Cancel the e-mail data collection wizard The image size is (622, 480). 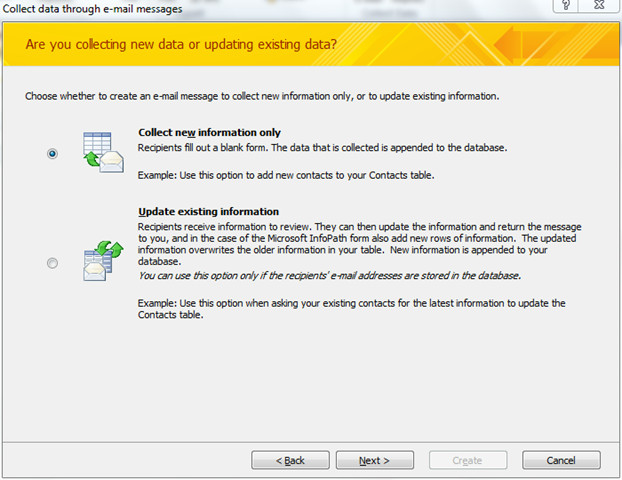click(x=561, y=460)
